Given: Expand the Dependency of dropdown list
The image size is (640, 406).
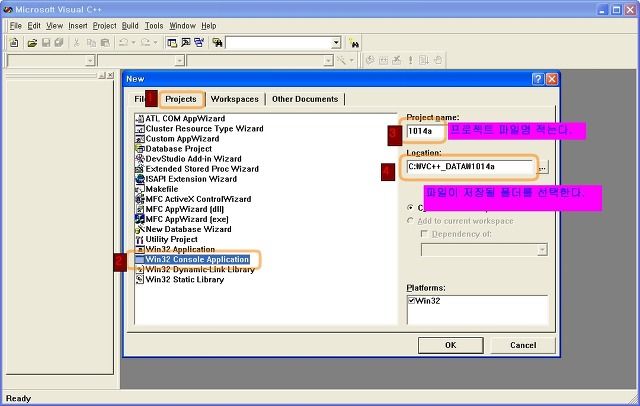Looking at the screenshot, I should coord(542,250).
